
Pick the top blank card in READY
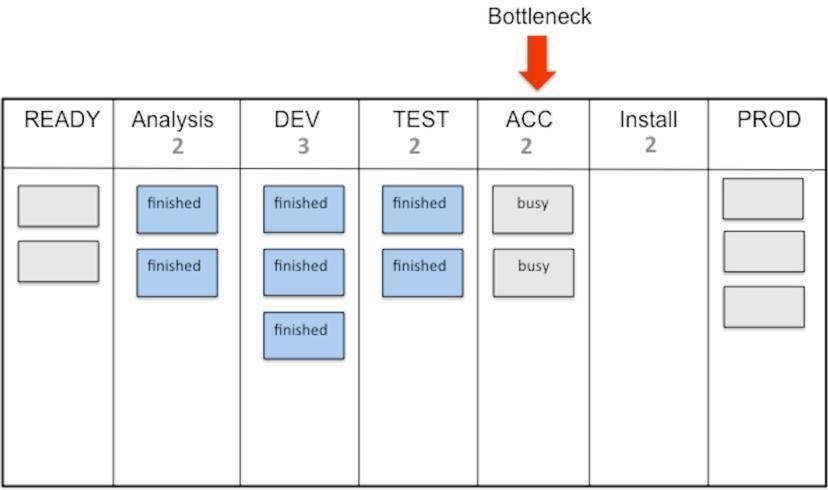pyautogui.click(x=58, y=206)
